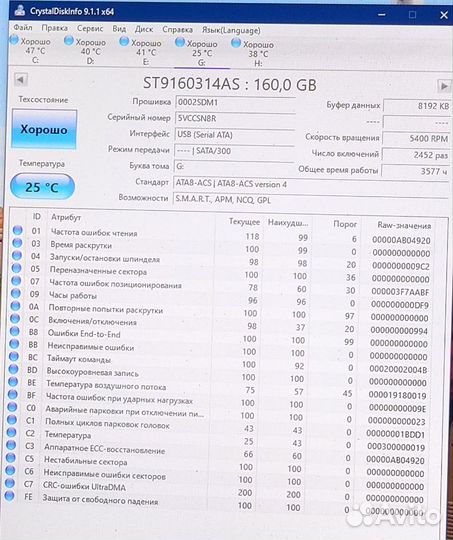Open the Файл menu
453x540 pixels.
coord(23,28)
